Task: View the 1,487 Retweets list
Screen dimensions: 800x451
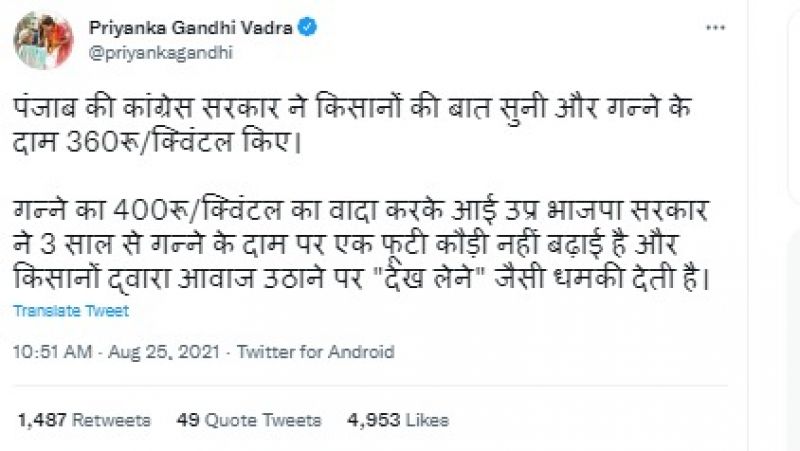Action: point(83,419)
